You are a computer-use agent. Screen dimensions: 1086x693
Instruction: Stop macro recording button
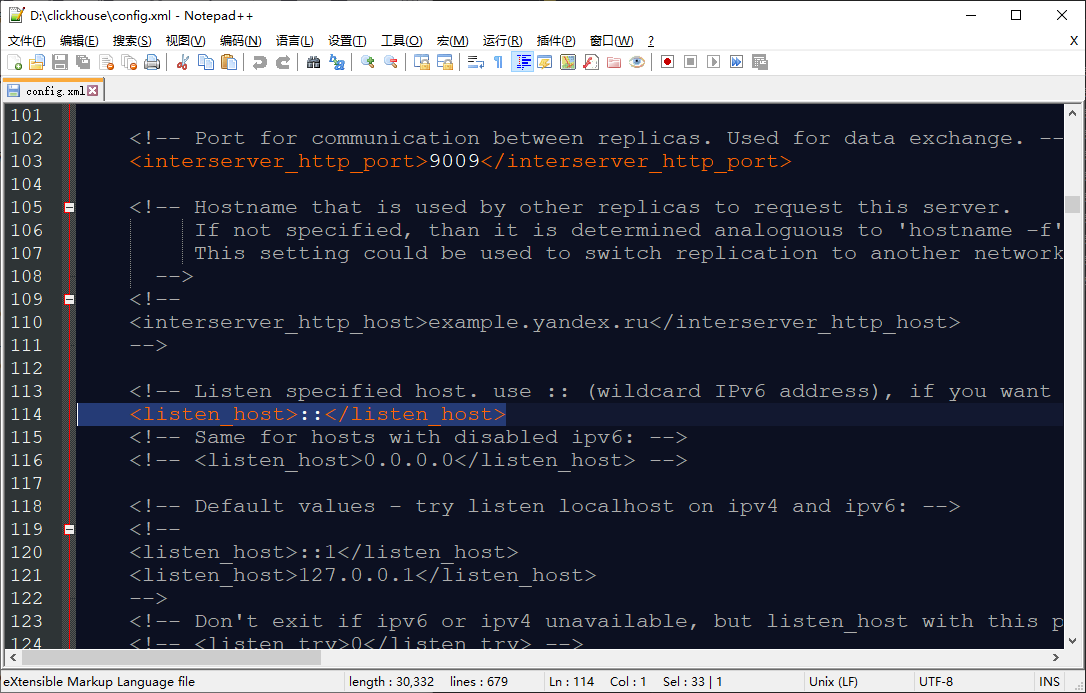691,62
